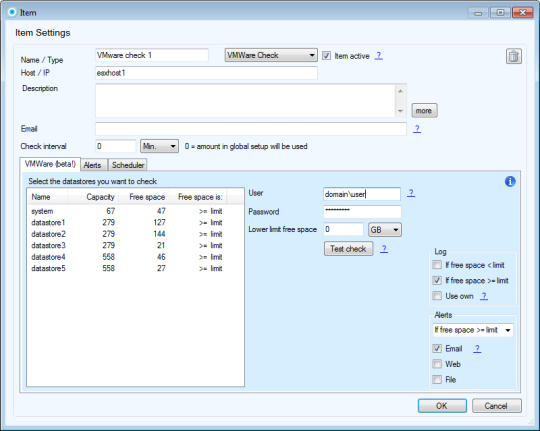
Task: Click inside the Description text area
Action: pos(246,101)
